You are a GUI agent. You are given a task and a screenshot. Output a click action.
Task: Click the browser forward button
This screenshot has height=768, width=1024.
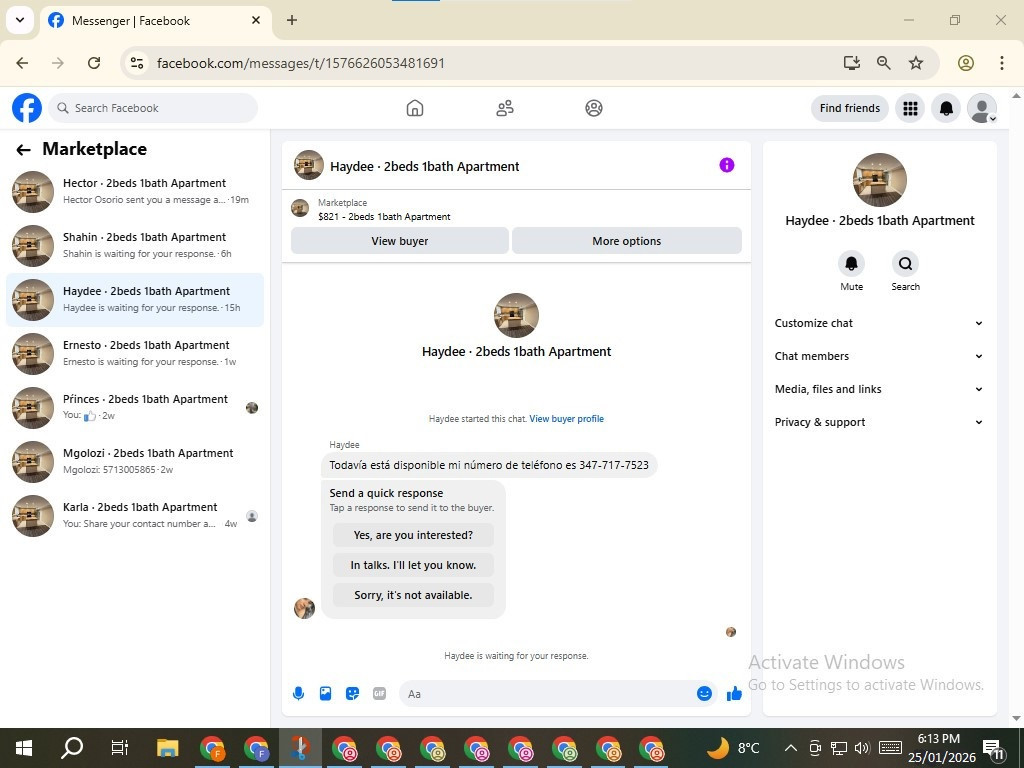coord(58,63)
